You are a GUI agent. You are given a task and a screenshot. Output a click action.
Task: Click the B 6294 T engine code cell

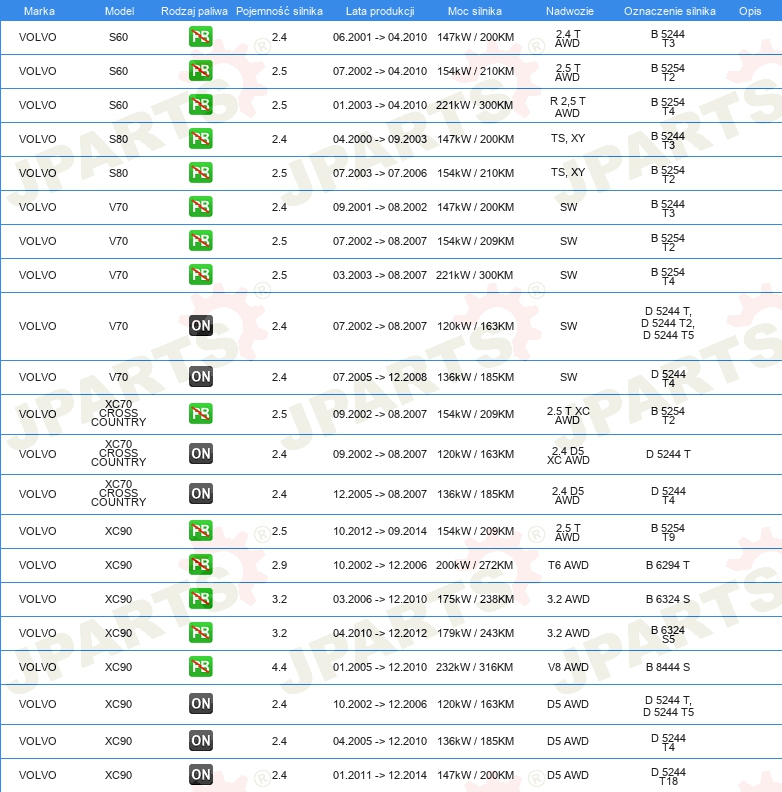(x=667, y=565)
